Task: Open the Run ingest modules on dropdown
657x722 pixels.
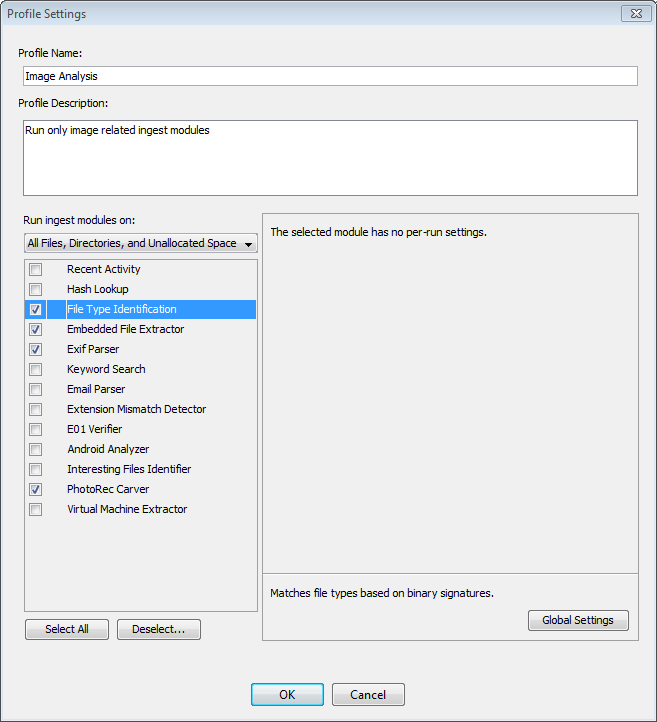Action: [140, 243]
